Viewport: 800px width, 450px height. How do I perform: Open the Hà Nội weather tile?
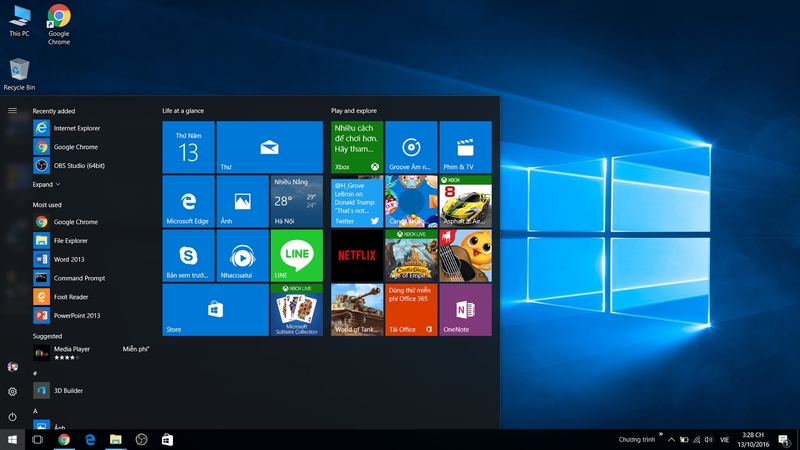(x=296, y=202)
